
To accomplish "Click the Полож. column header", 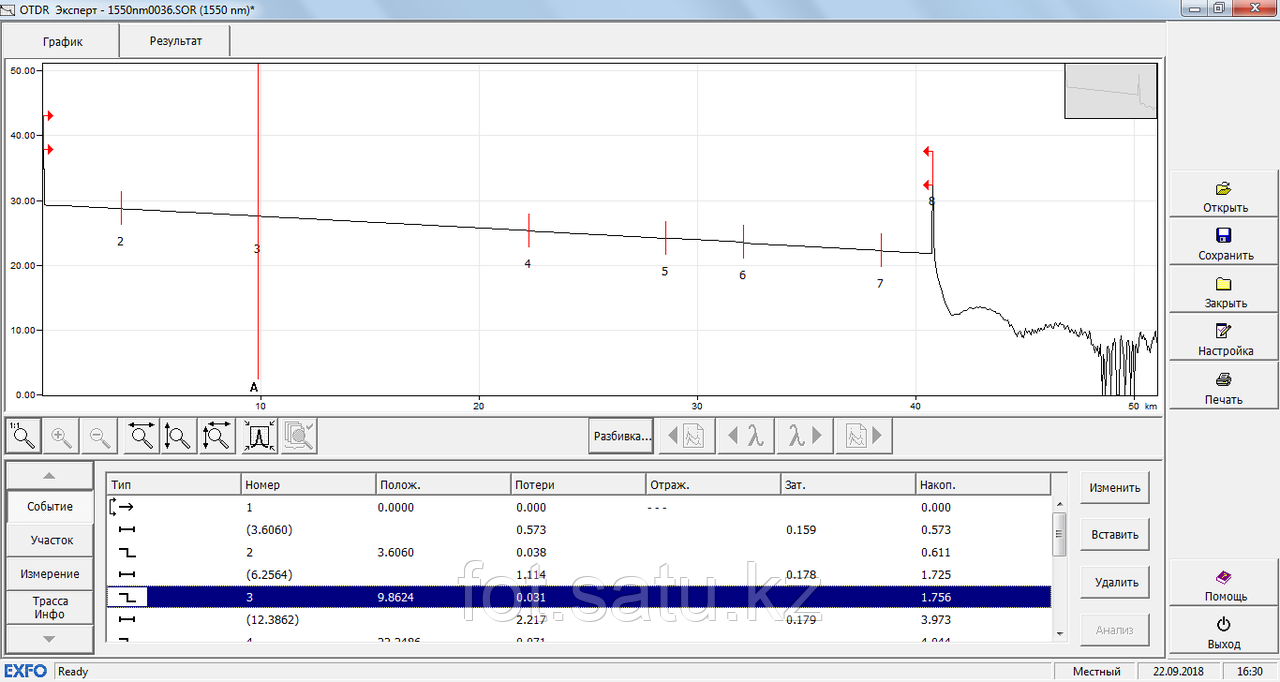I will coord(443,485).
